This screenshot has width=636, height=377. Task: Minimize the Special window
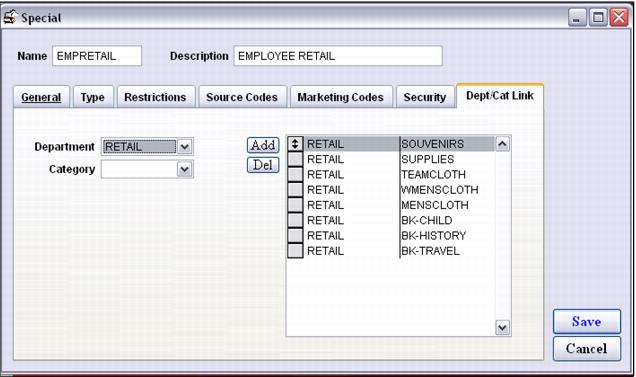coord(577,17)
